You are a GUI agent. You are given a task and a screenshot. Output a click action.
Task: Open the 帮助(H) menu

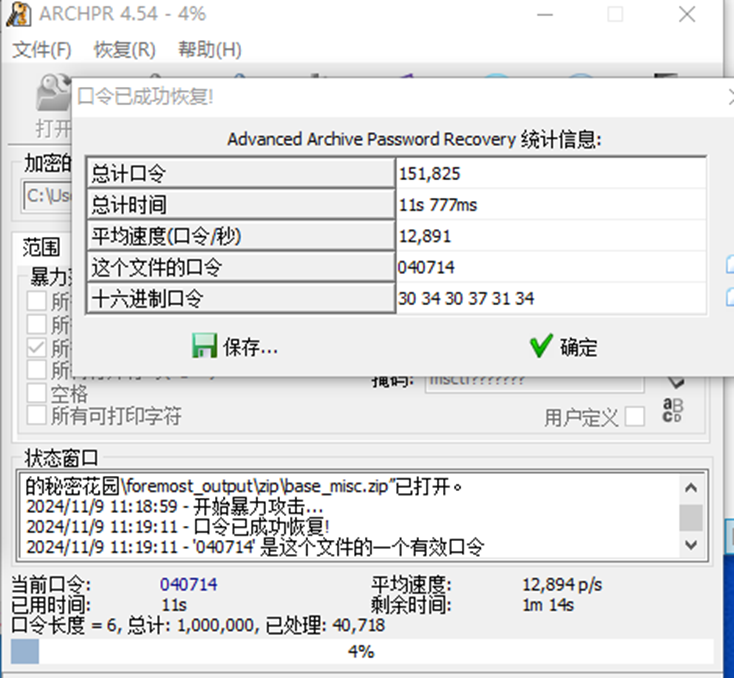[210, 50]
